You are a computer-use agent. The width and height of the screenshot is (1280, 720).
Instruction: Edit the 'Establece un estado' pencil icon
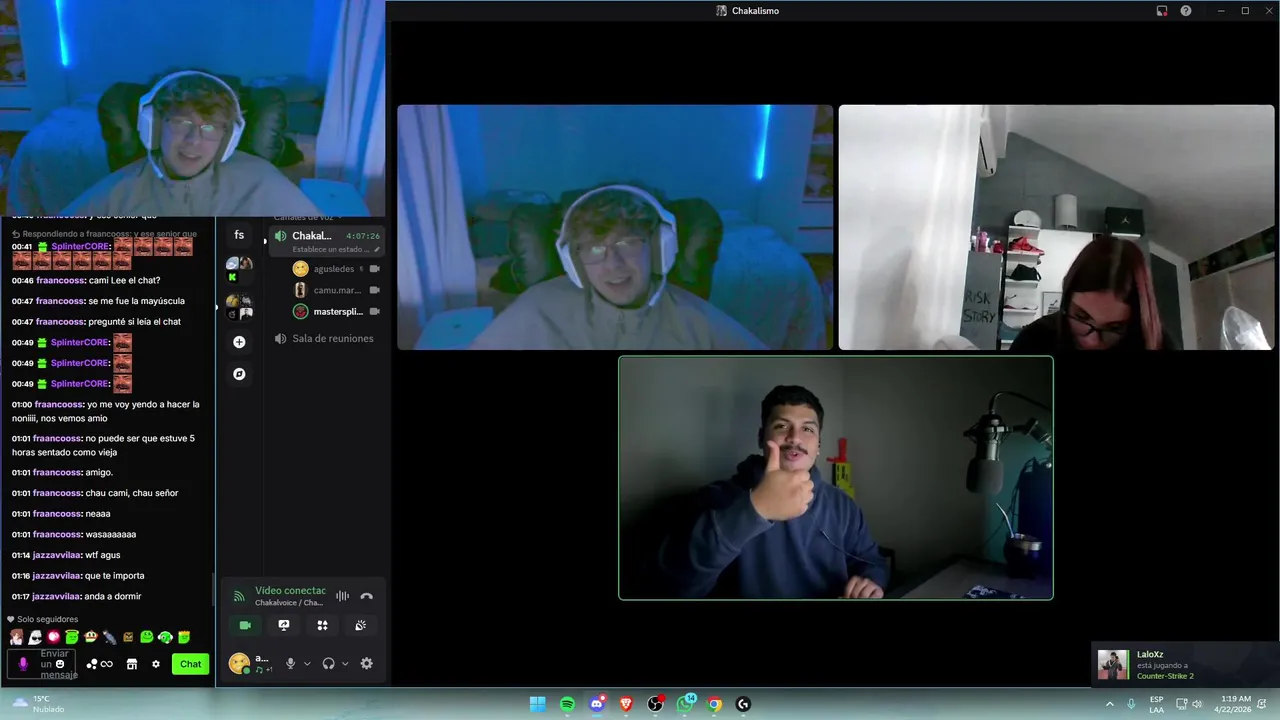click(x=377, y=250)
